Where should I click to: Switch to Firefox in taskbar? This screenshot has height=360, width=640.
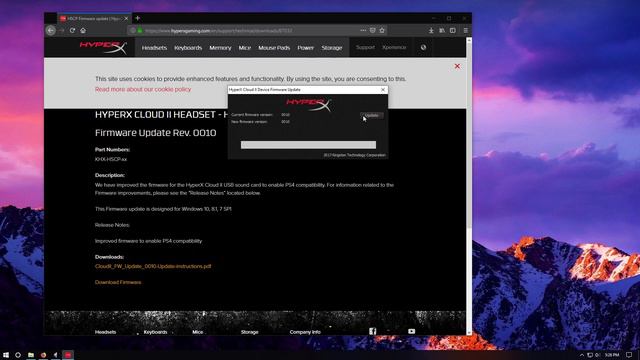click(43, 355)
